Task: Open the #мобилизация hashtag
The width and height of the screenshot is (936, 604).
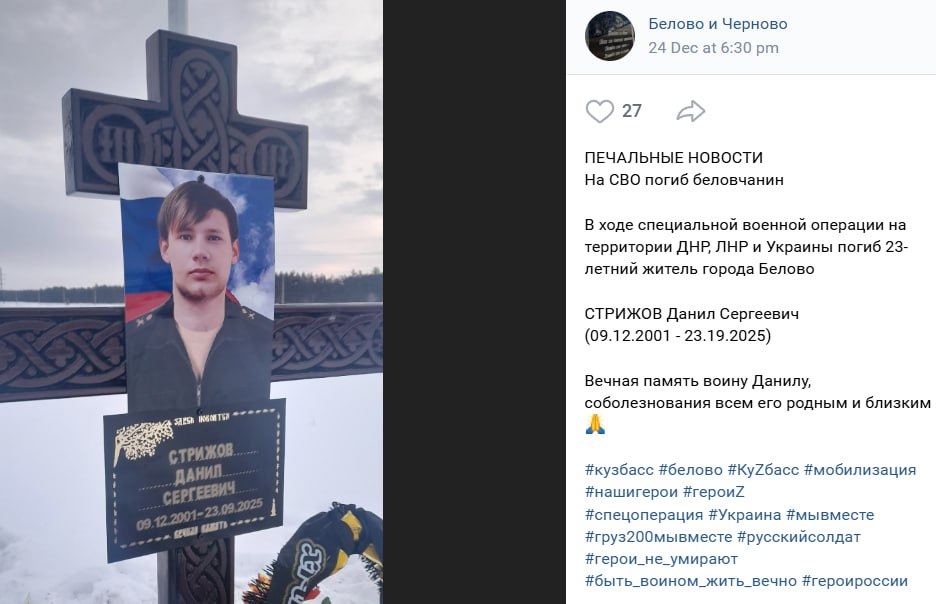Action: [860, 470]
